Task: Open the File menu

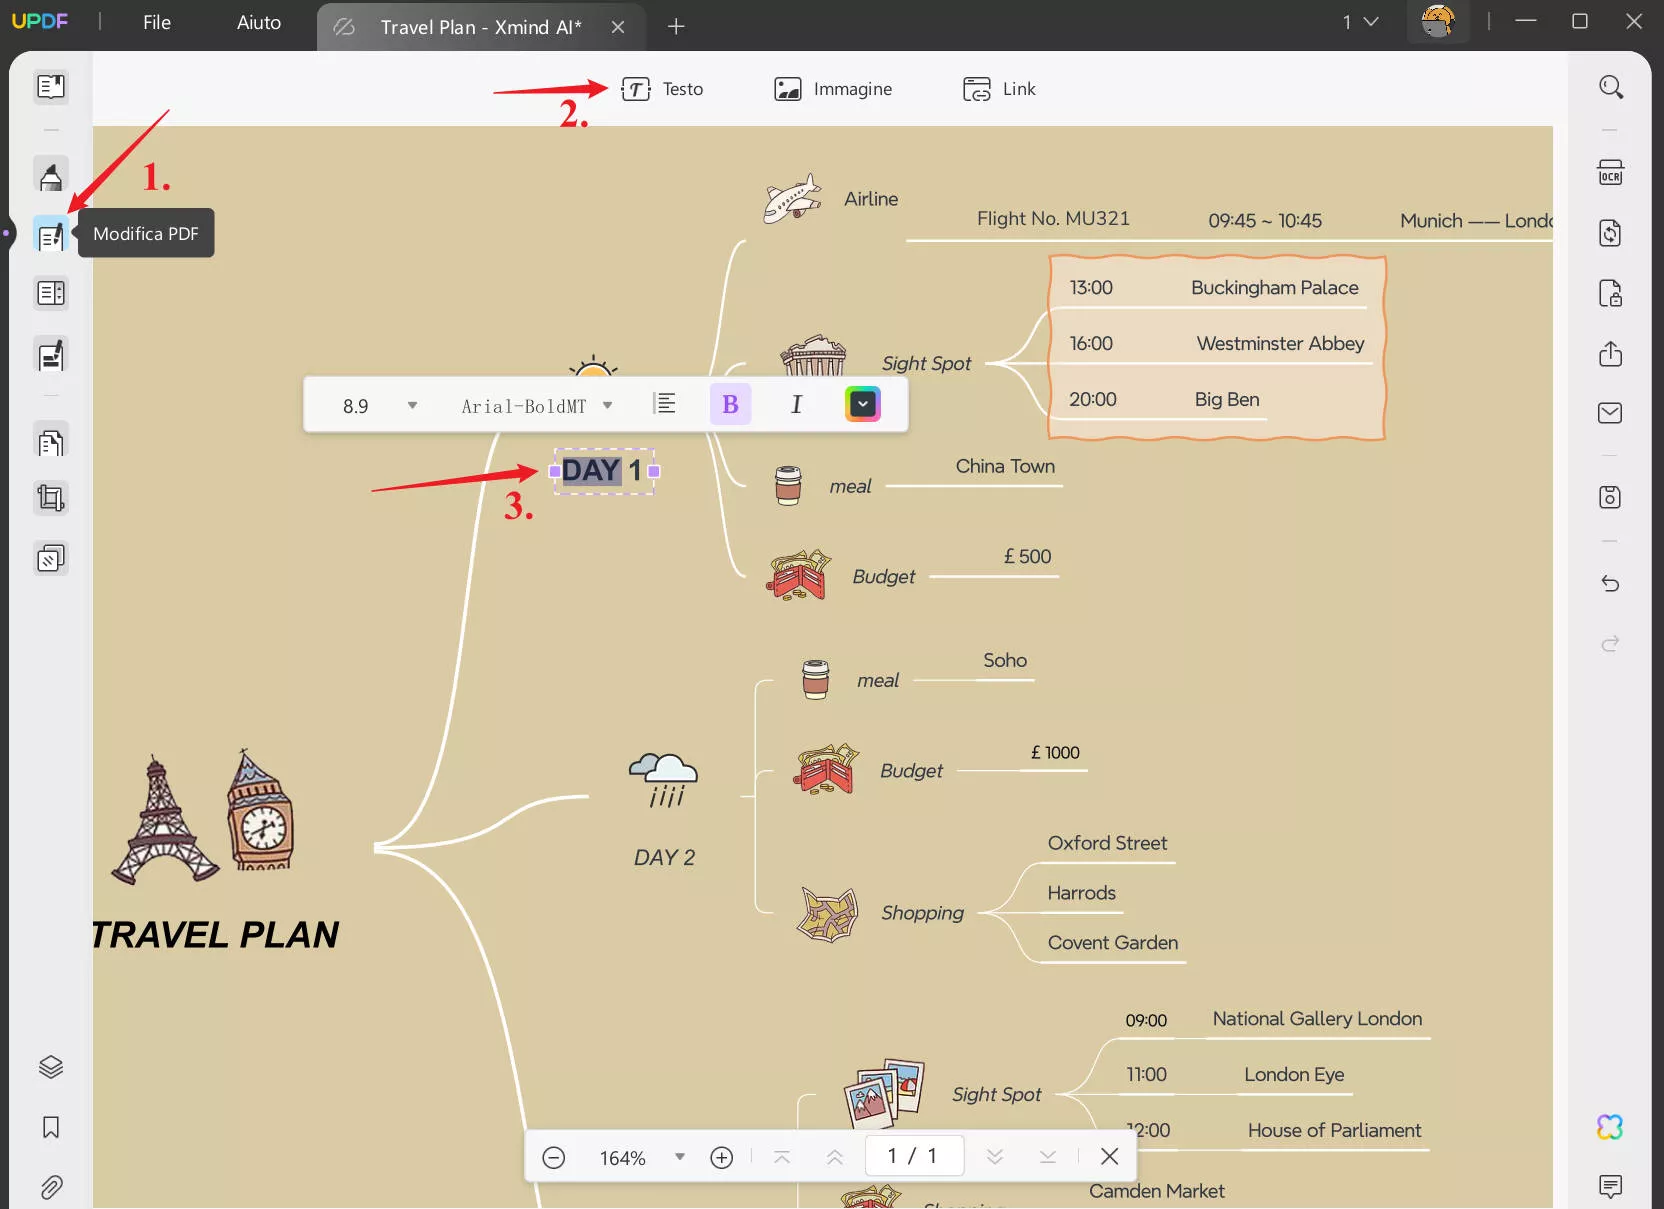Action: click(157, 22)
